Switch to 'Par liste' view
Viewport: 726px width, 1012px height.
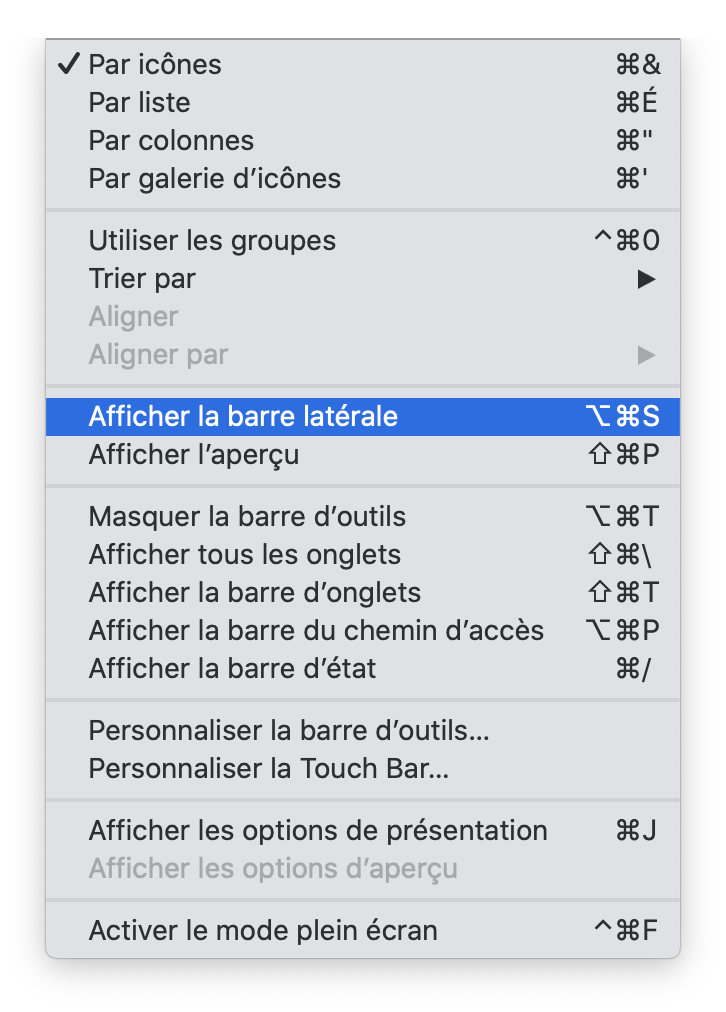click(139, 103)
